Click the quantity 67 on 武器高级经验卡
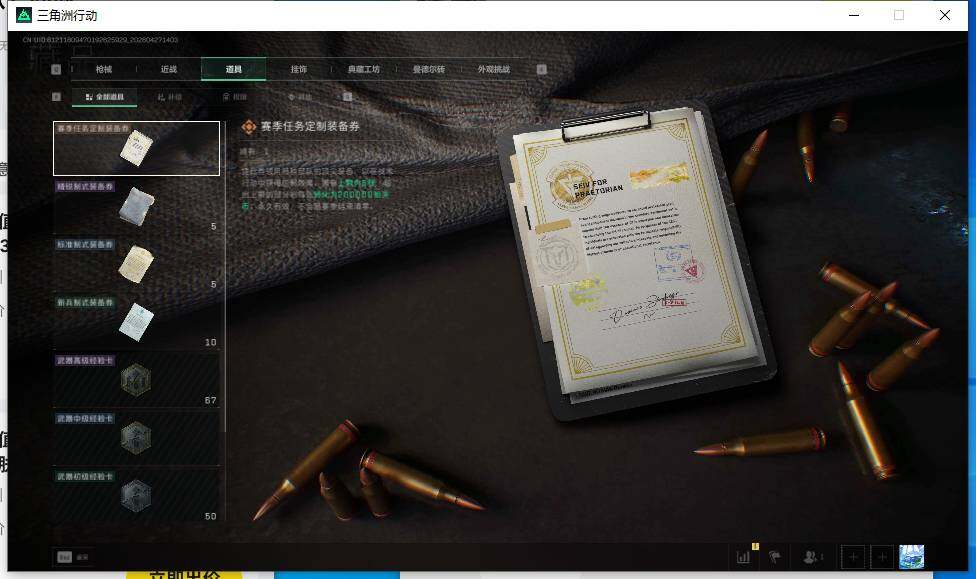Viewport: 976px width, 579px height. 210,400
